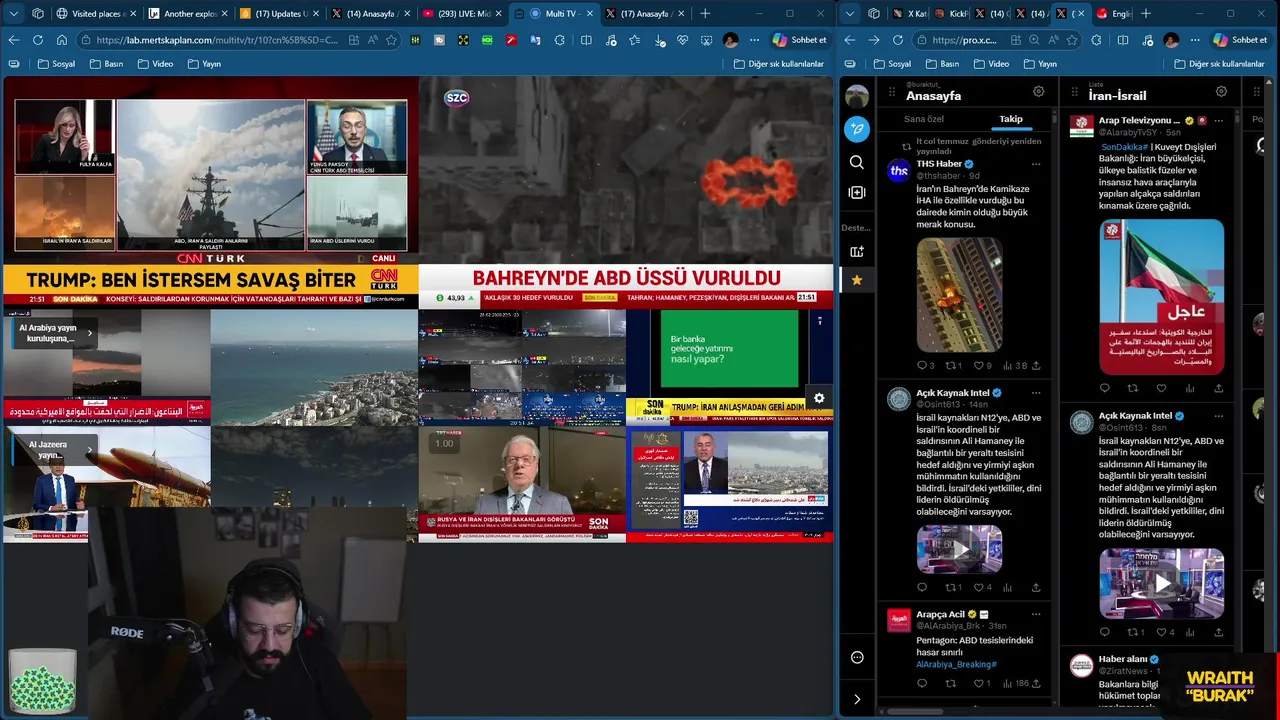The height and width of the screenshot is (720, 1280).
Task: Like the THS Haber post
Action: [x=979, y=365]
